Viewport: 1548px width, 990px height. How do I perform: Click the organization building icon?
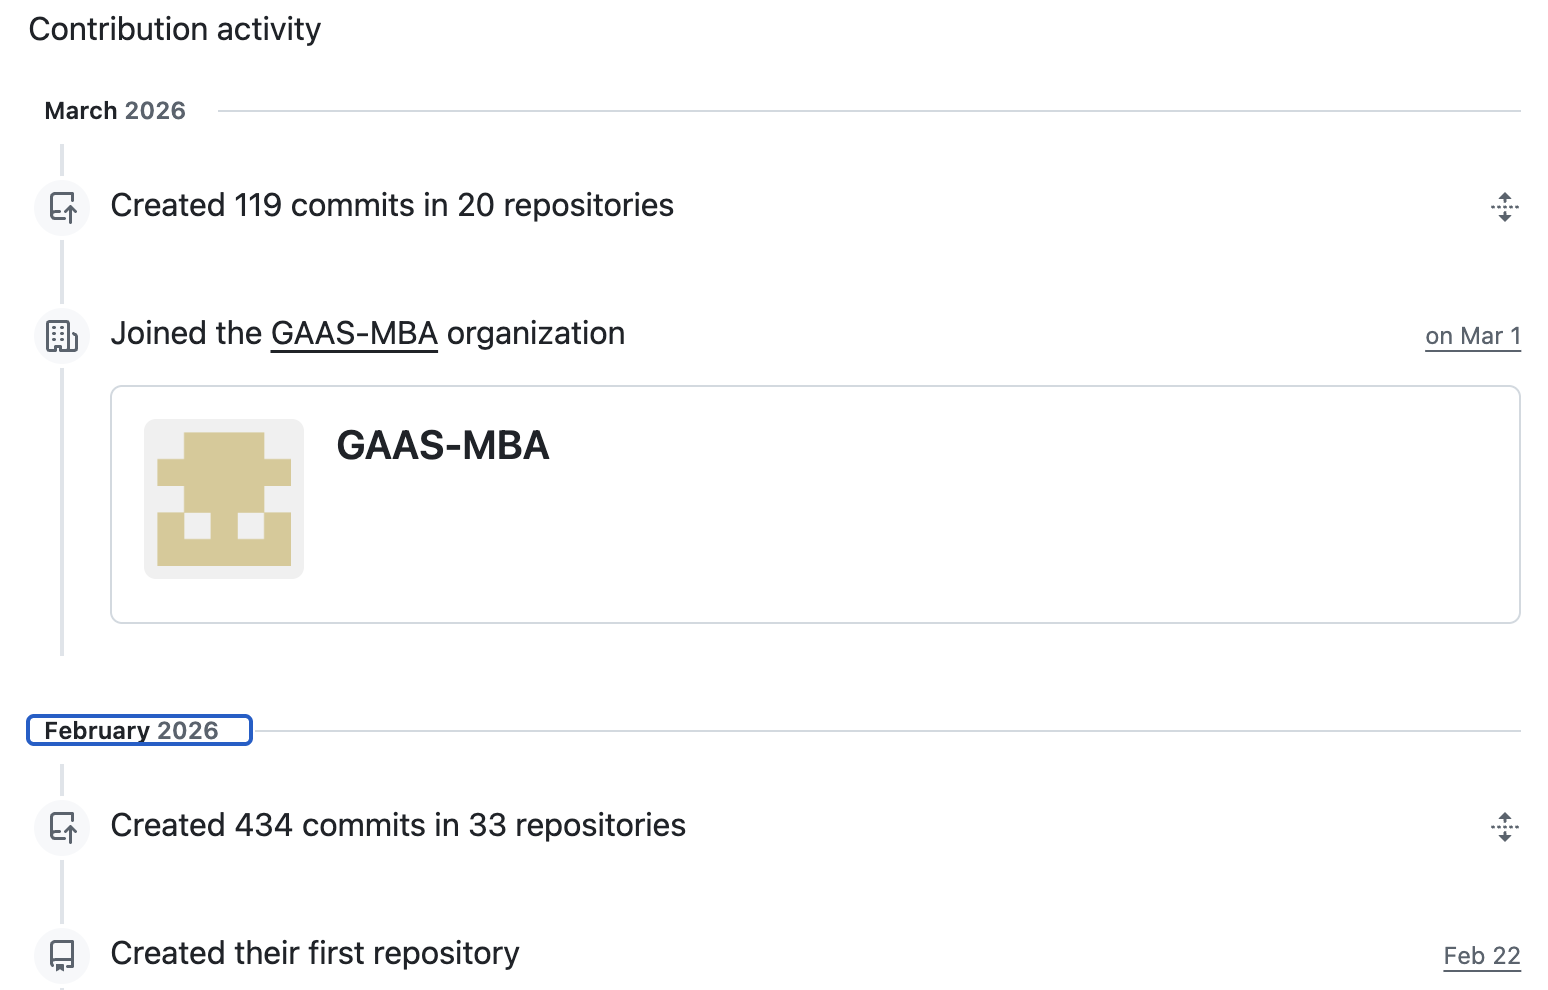pos(62,336)
